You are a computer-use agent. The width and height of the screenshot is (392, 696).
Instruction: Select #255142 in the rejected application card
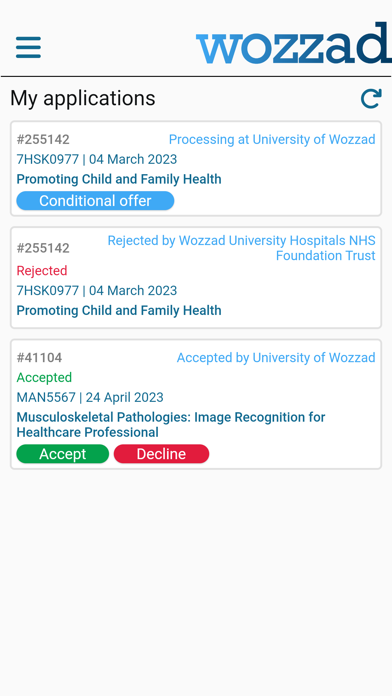coord(43,248)
